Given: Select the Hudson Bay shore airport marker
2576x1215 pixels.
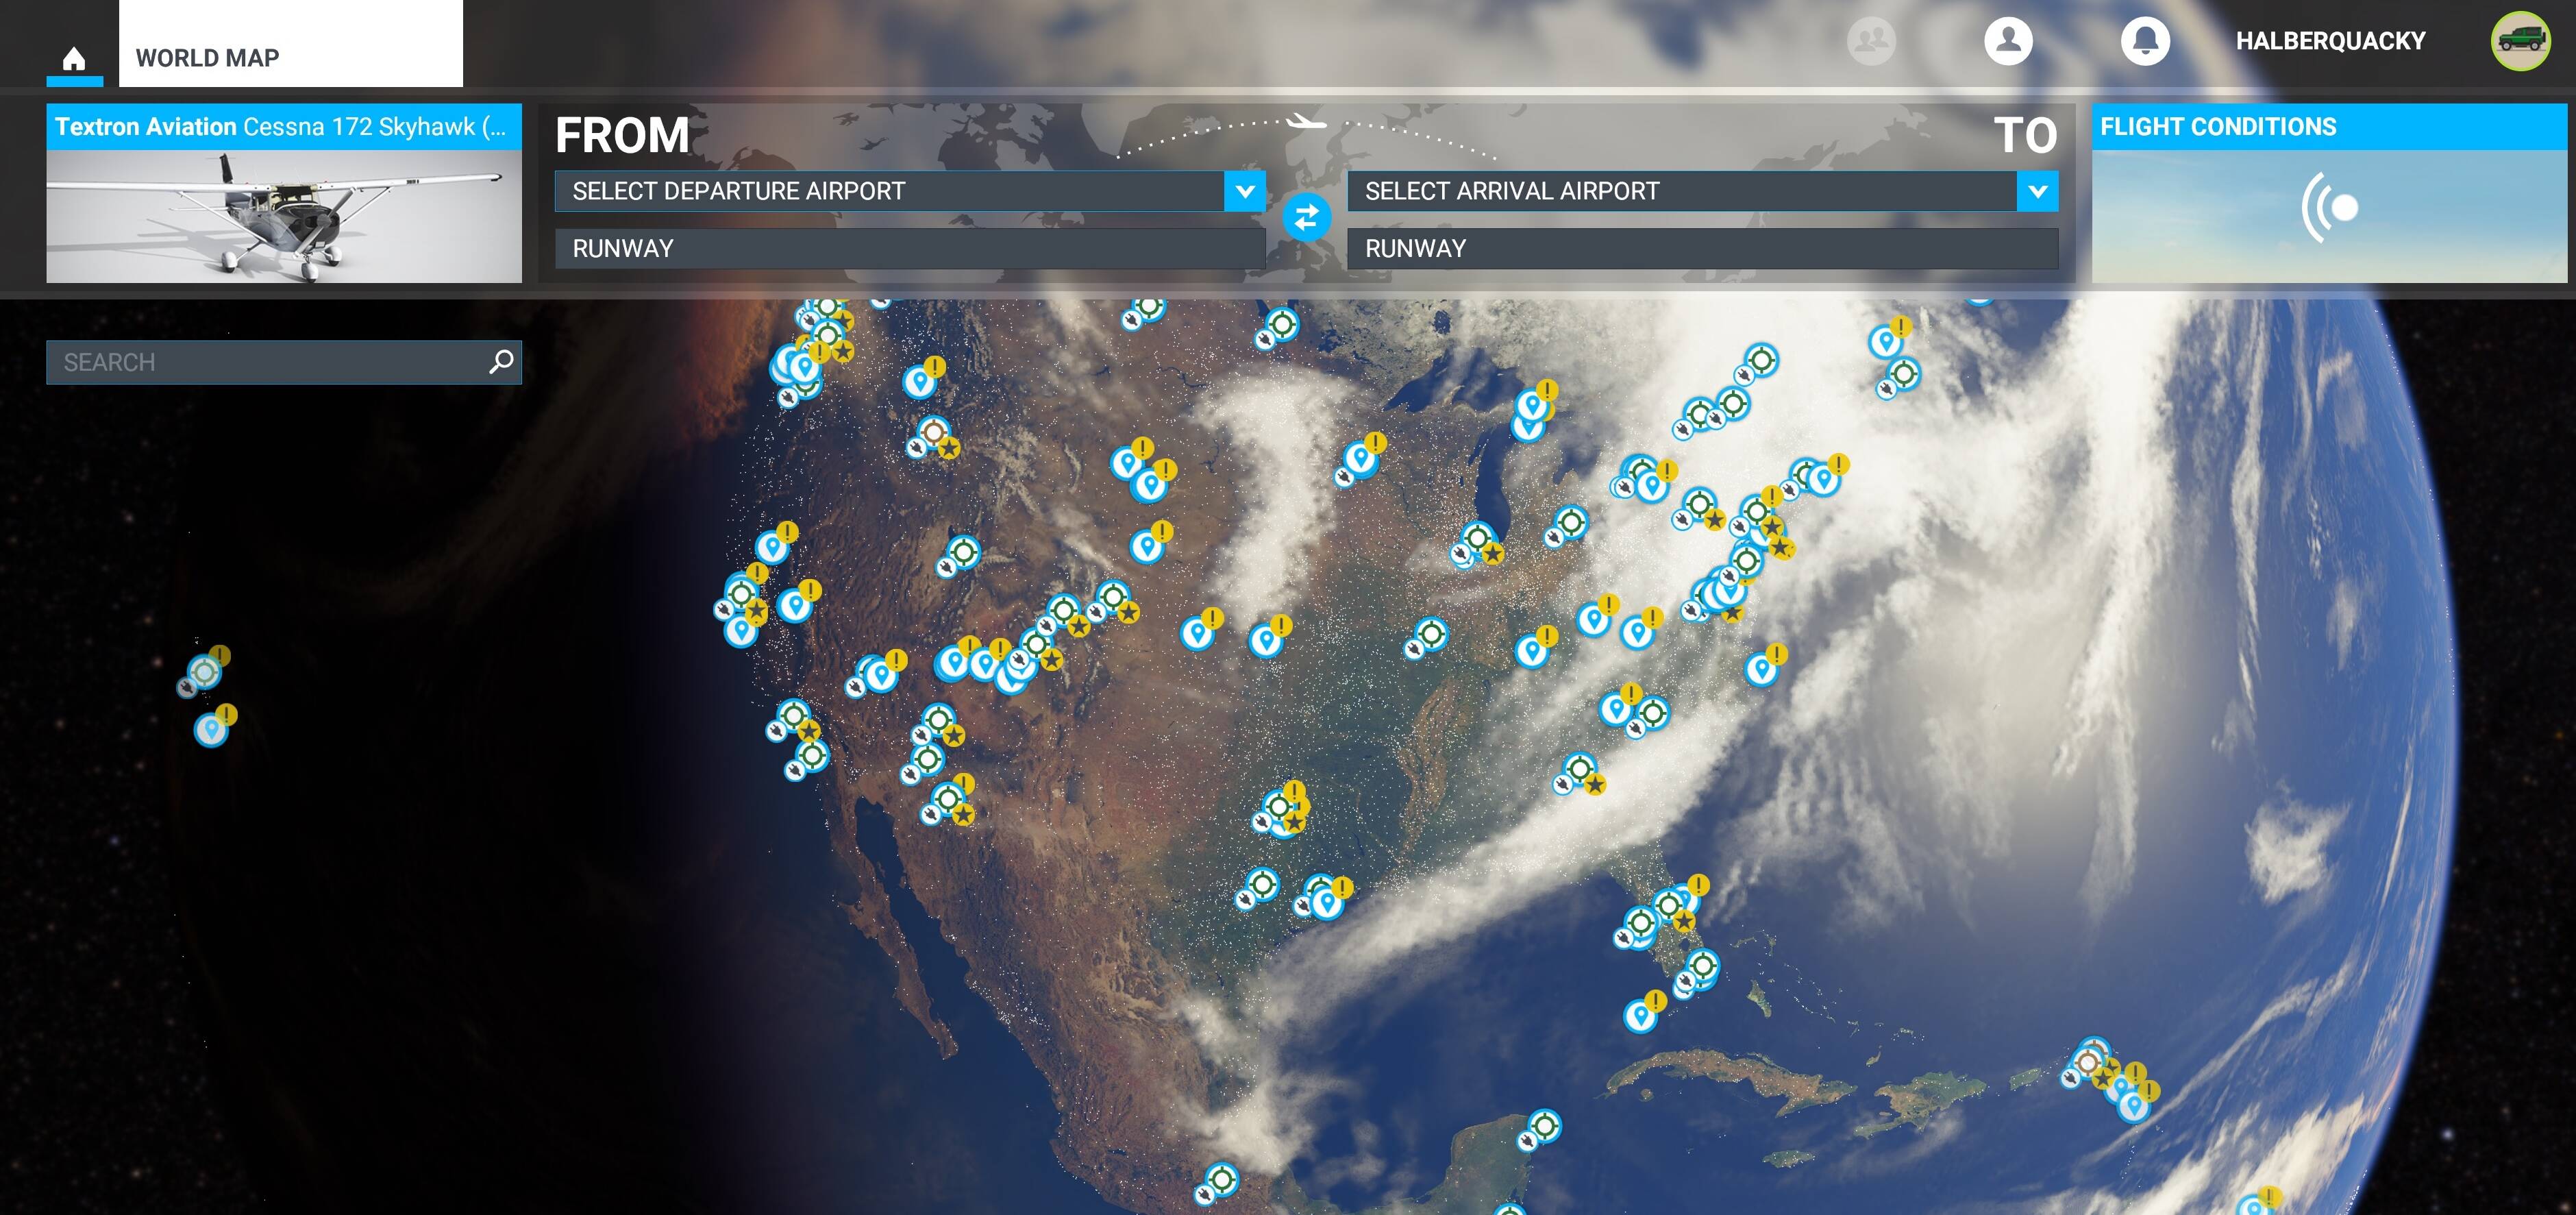Looking at the screenshot, I should 1282,324.
